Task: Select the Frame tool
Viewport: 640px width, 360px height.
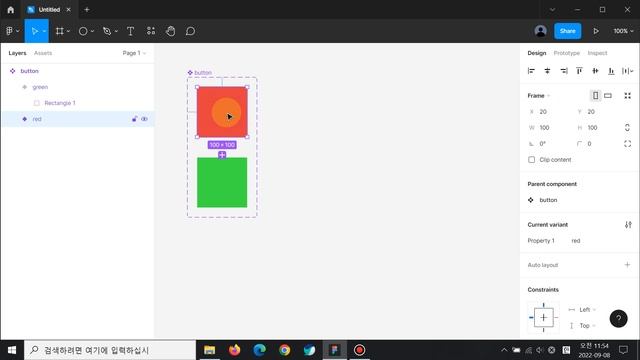Action: pyautogui.click(x=60, y=31)
